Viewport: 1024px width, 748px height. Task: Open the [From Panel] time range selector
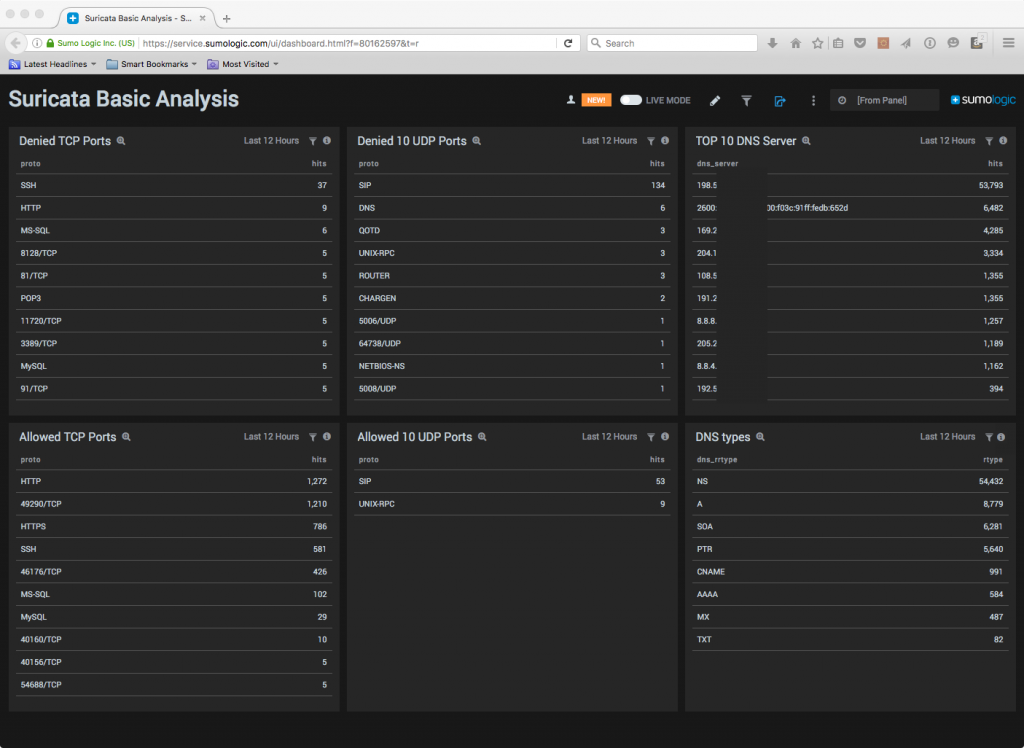[x=884, y=100]
